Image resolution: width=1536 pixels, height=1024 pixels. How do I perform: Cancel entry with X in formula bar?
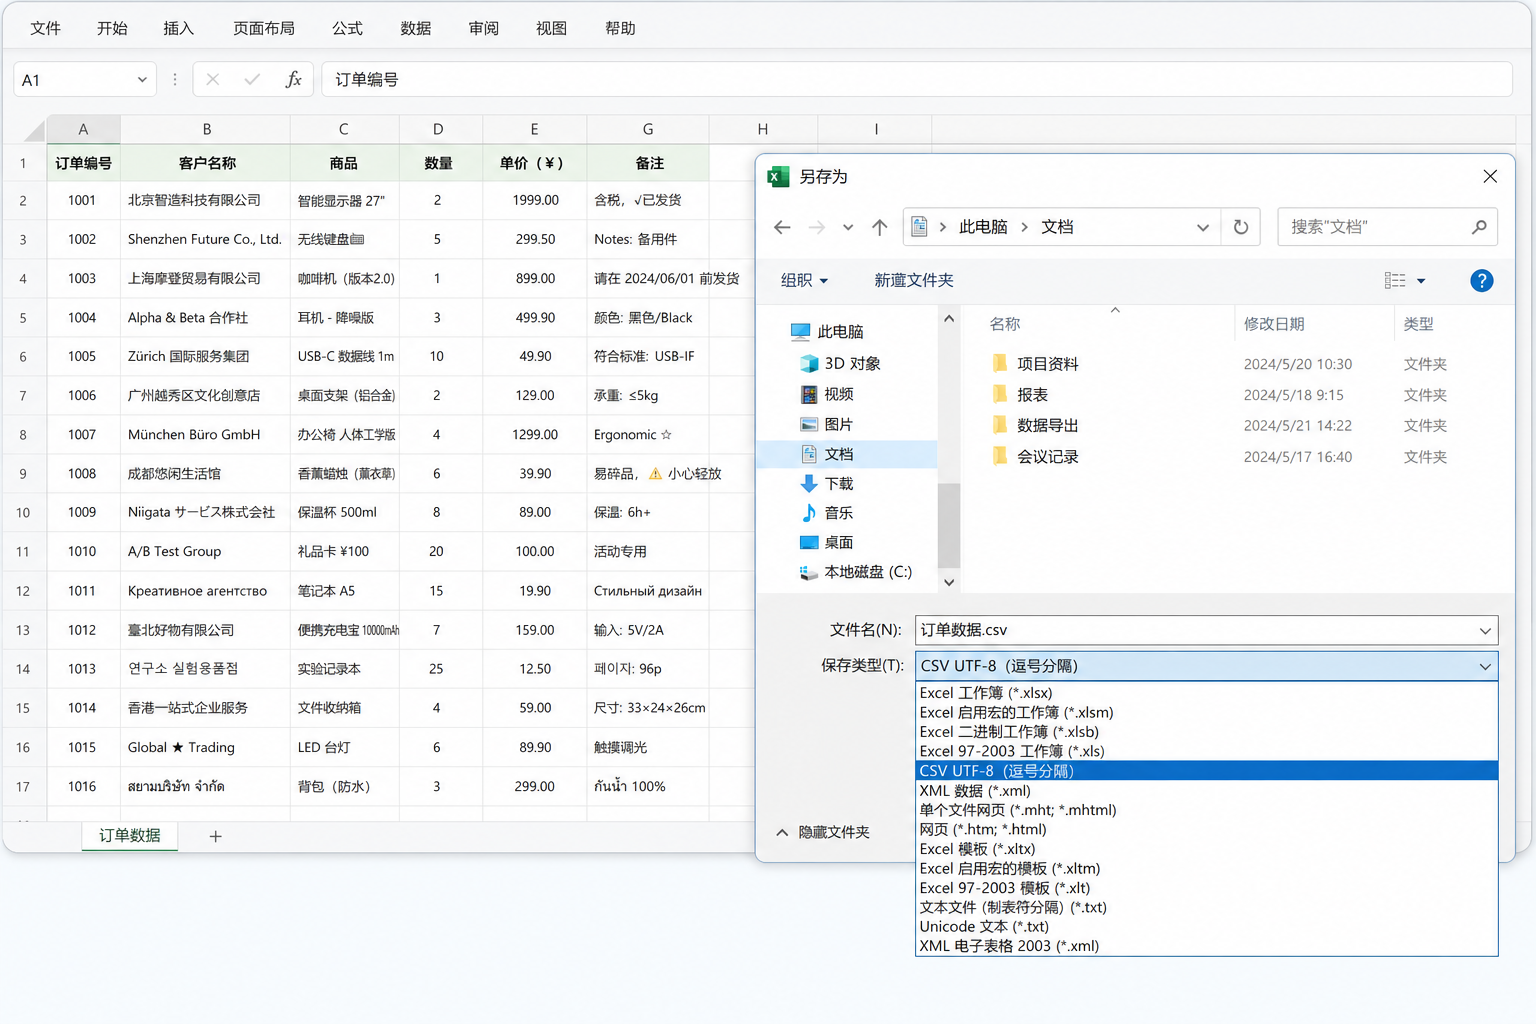click(x=213, y=80)
